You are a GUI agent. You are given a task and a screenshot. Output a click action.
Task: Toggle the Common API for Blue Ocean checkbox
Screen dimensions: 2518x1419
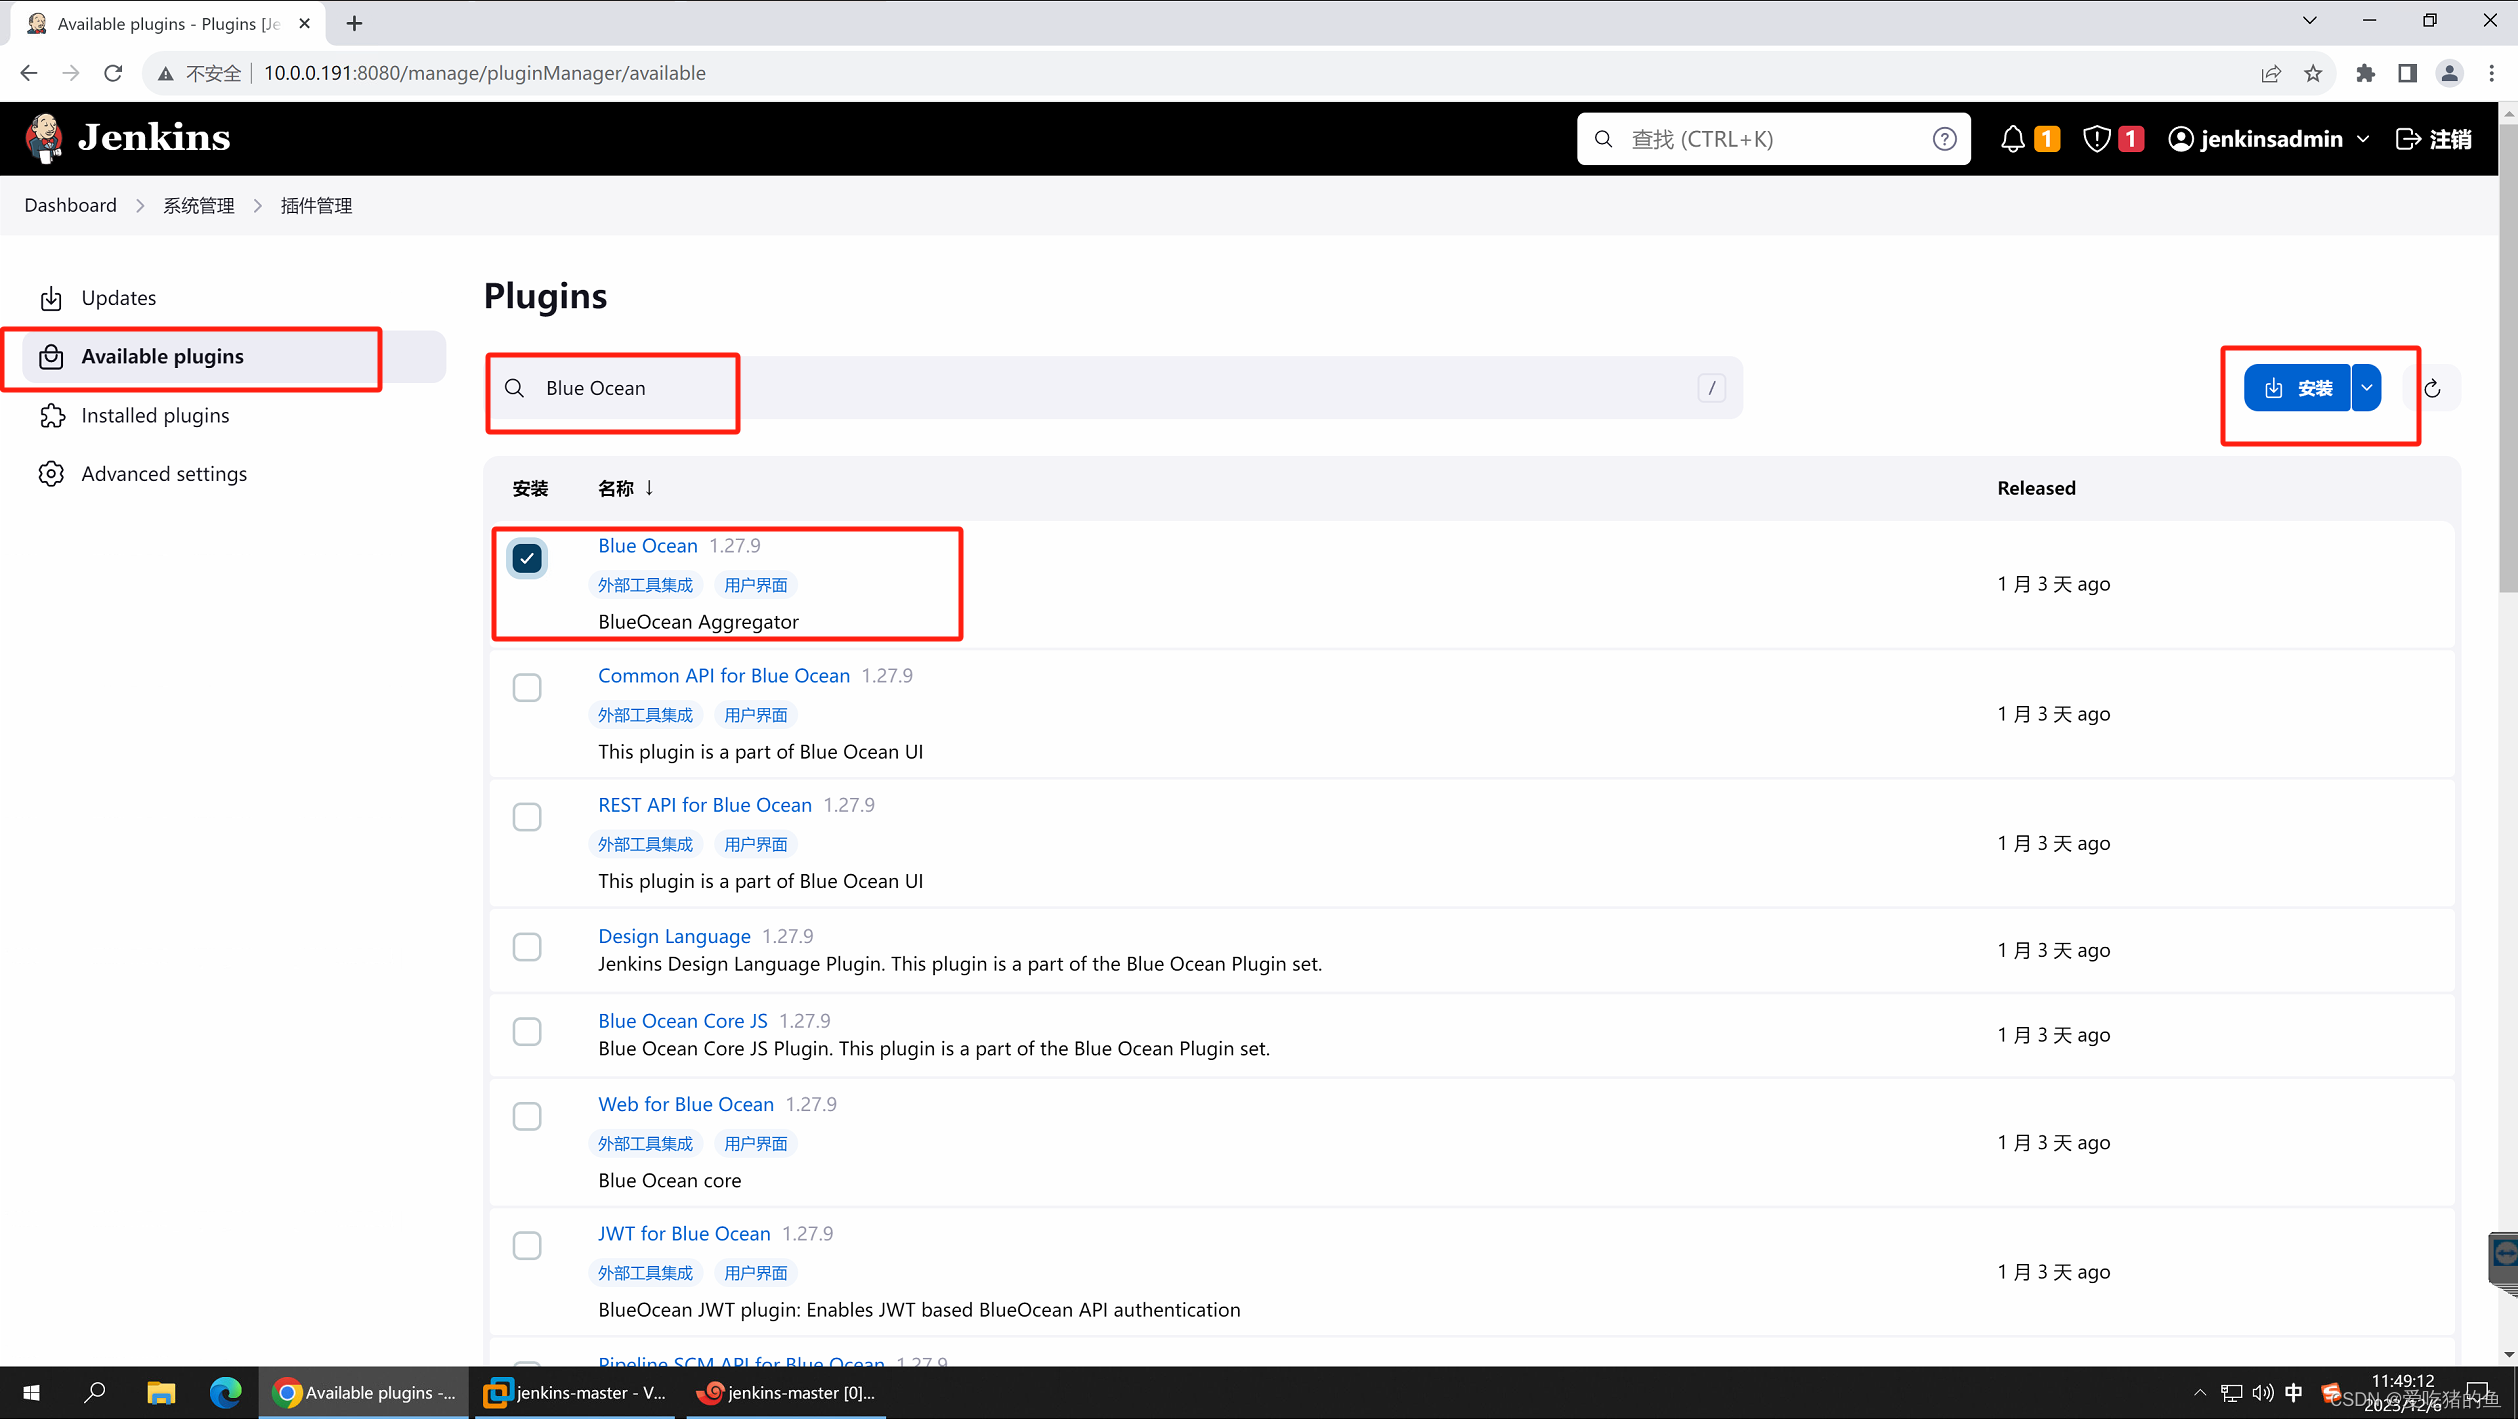(526, 686)
